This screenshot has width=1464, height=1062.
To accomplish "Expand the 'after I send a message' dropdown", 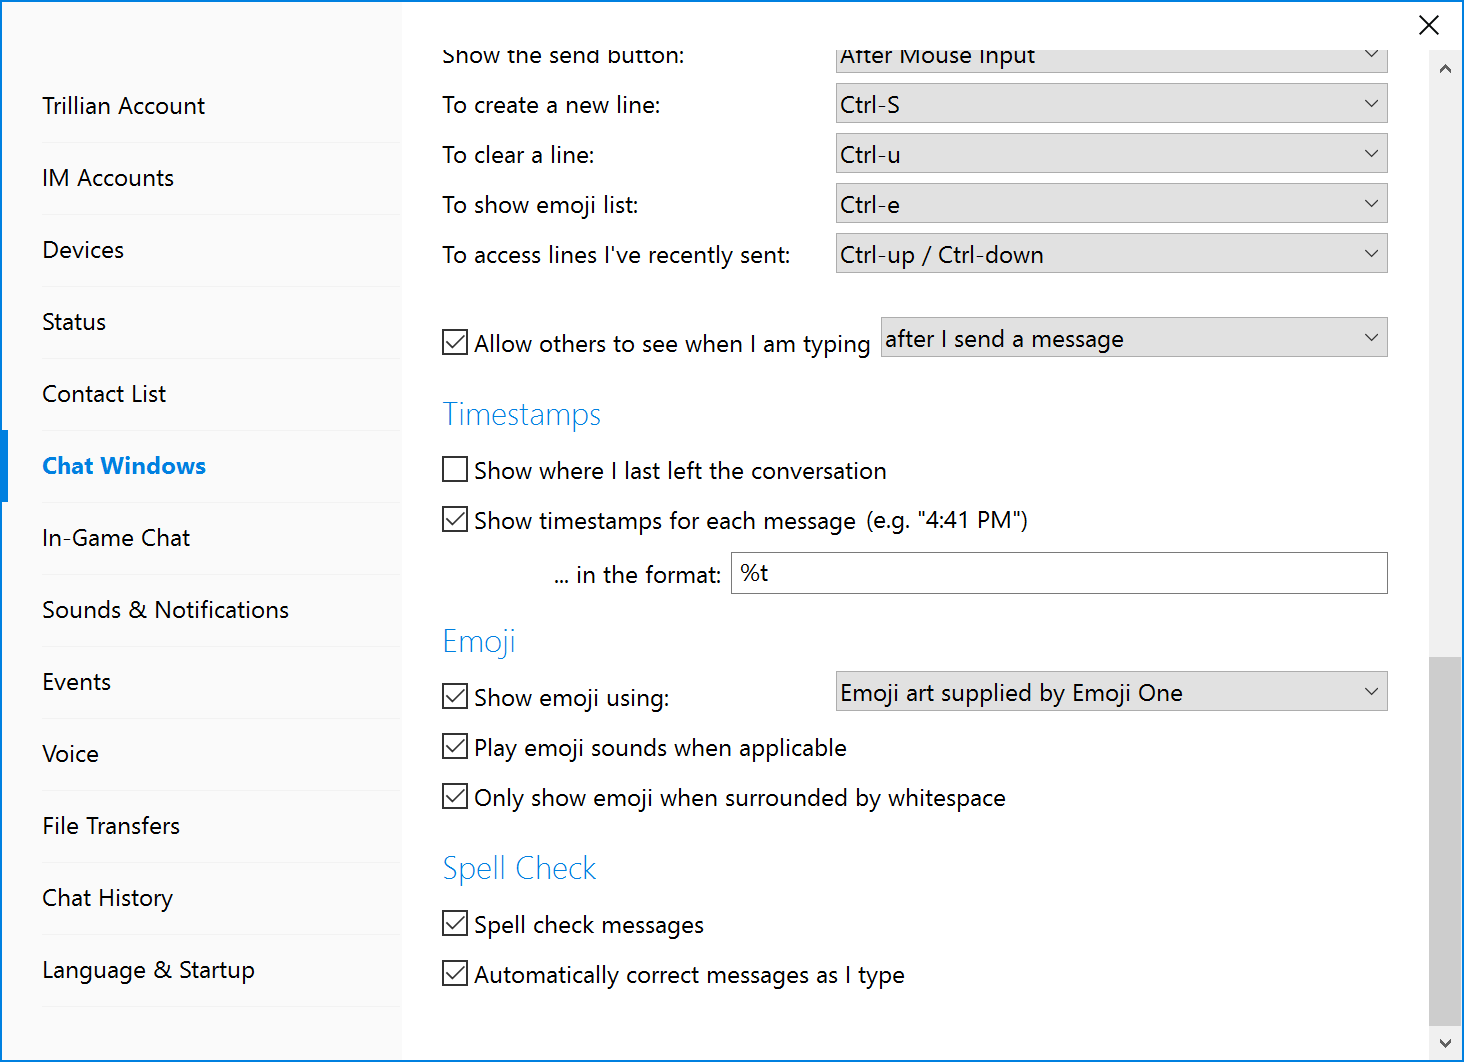I will point(1134,337).
